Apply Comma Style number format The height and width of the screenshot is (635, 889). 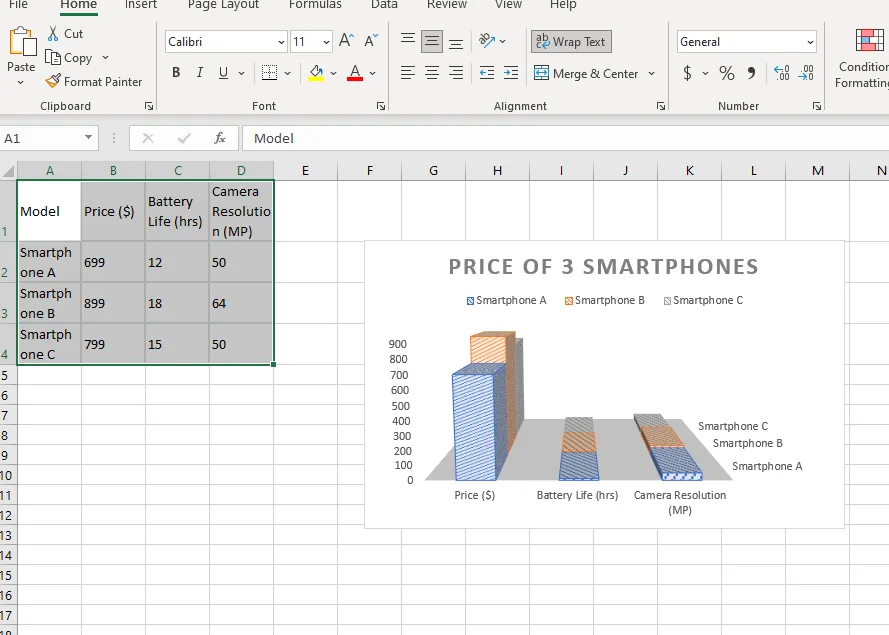coord(751,73)
